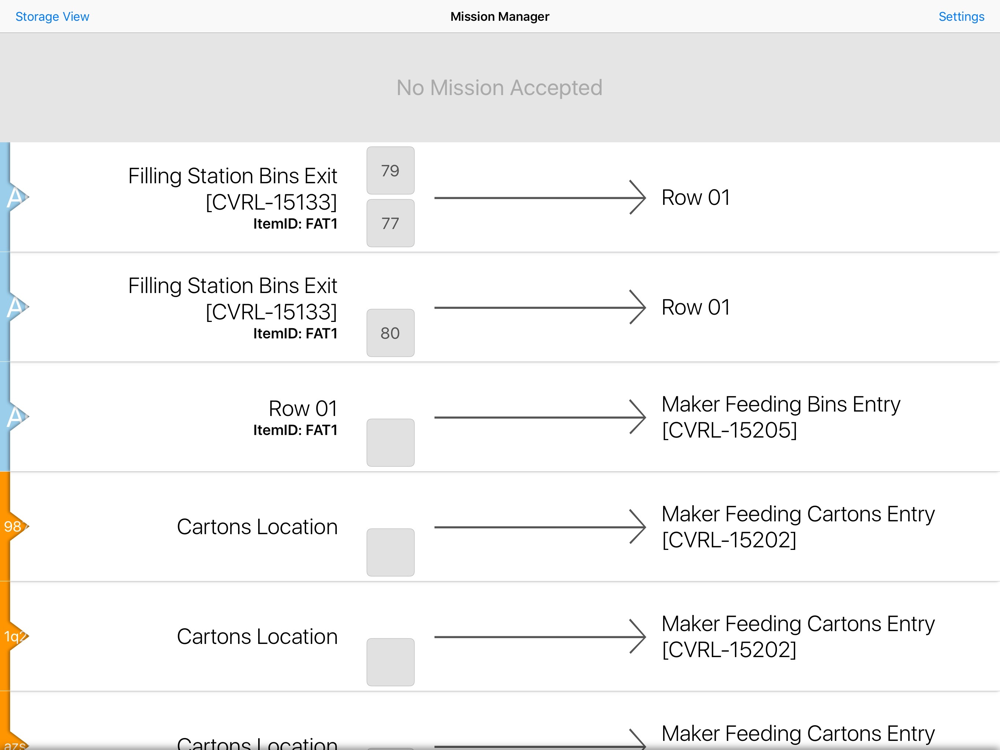
Task: Tap the No Mission Accepted banner
Action: (x=499, y=88)
